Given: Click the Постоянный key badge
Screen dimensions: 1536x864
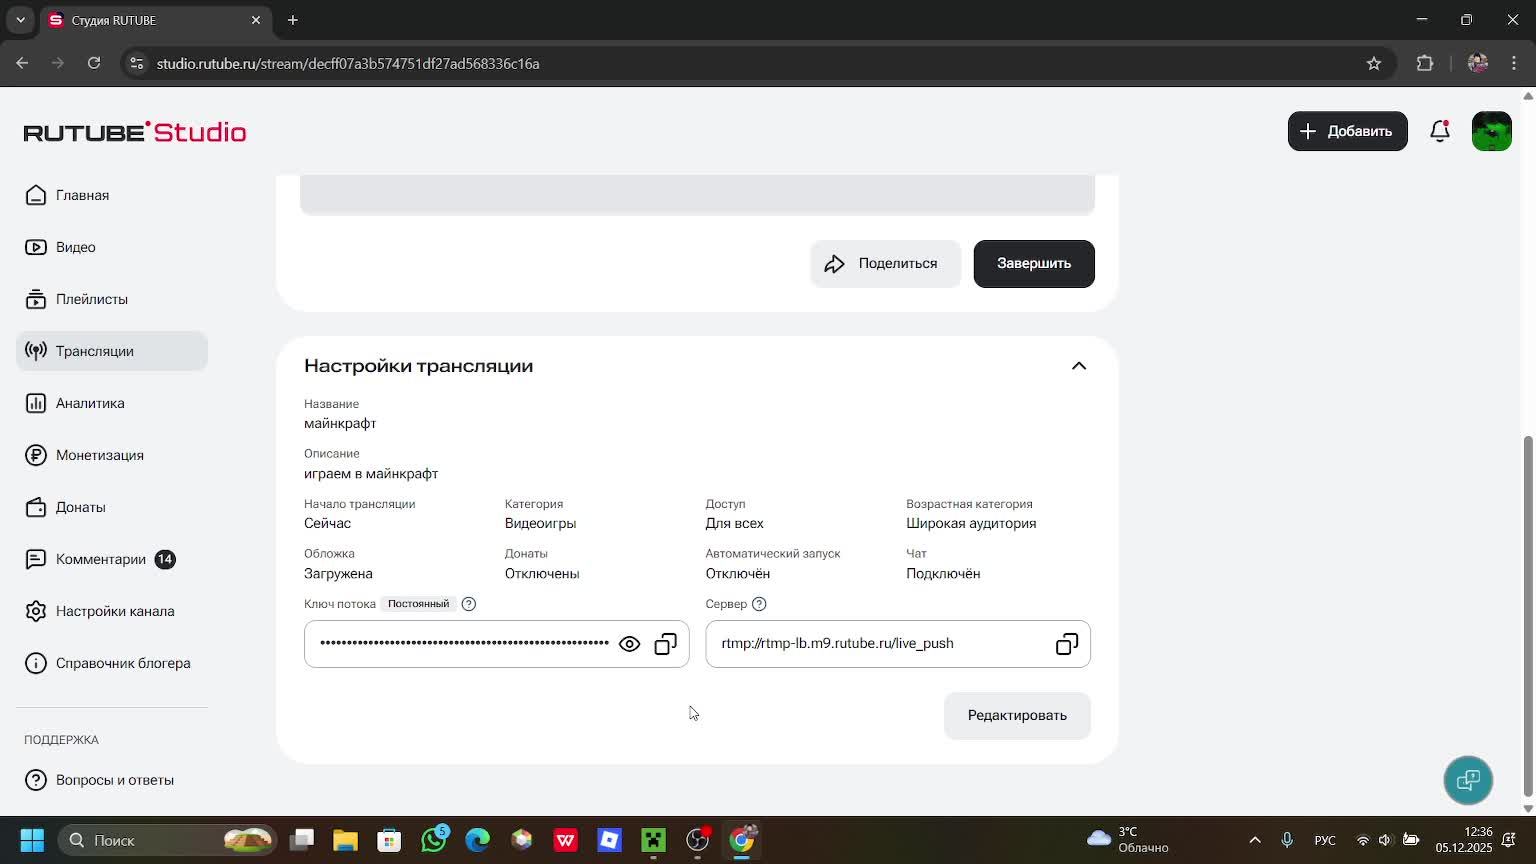Looking at the screenshot, I should coord(418,604).
